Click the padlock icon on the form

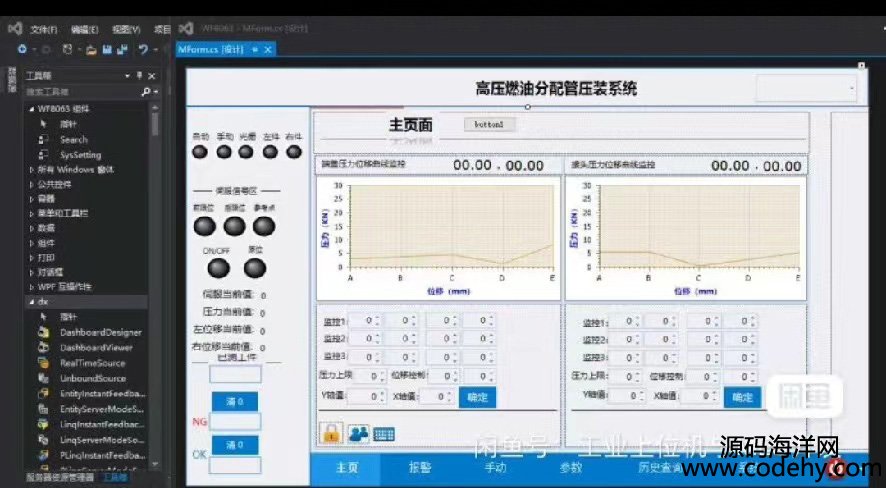coord(331,432)
